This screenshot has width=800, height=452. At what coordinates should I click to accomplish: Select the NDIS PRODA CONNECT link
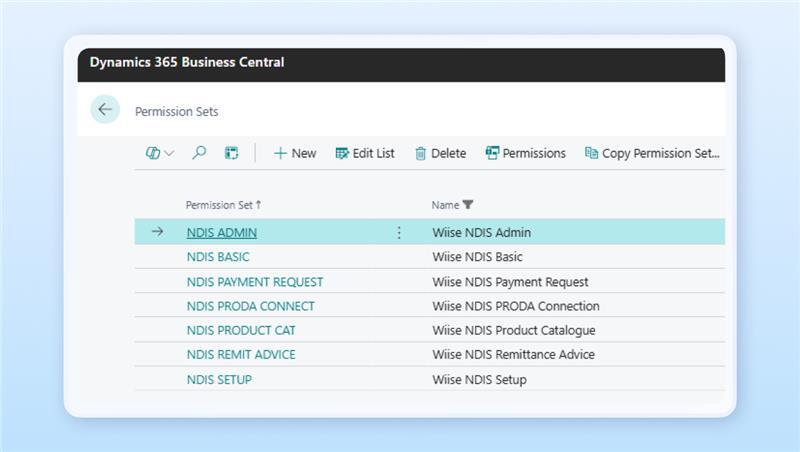(x=250, y=306)
